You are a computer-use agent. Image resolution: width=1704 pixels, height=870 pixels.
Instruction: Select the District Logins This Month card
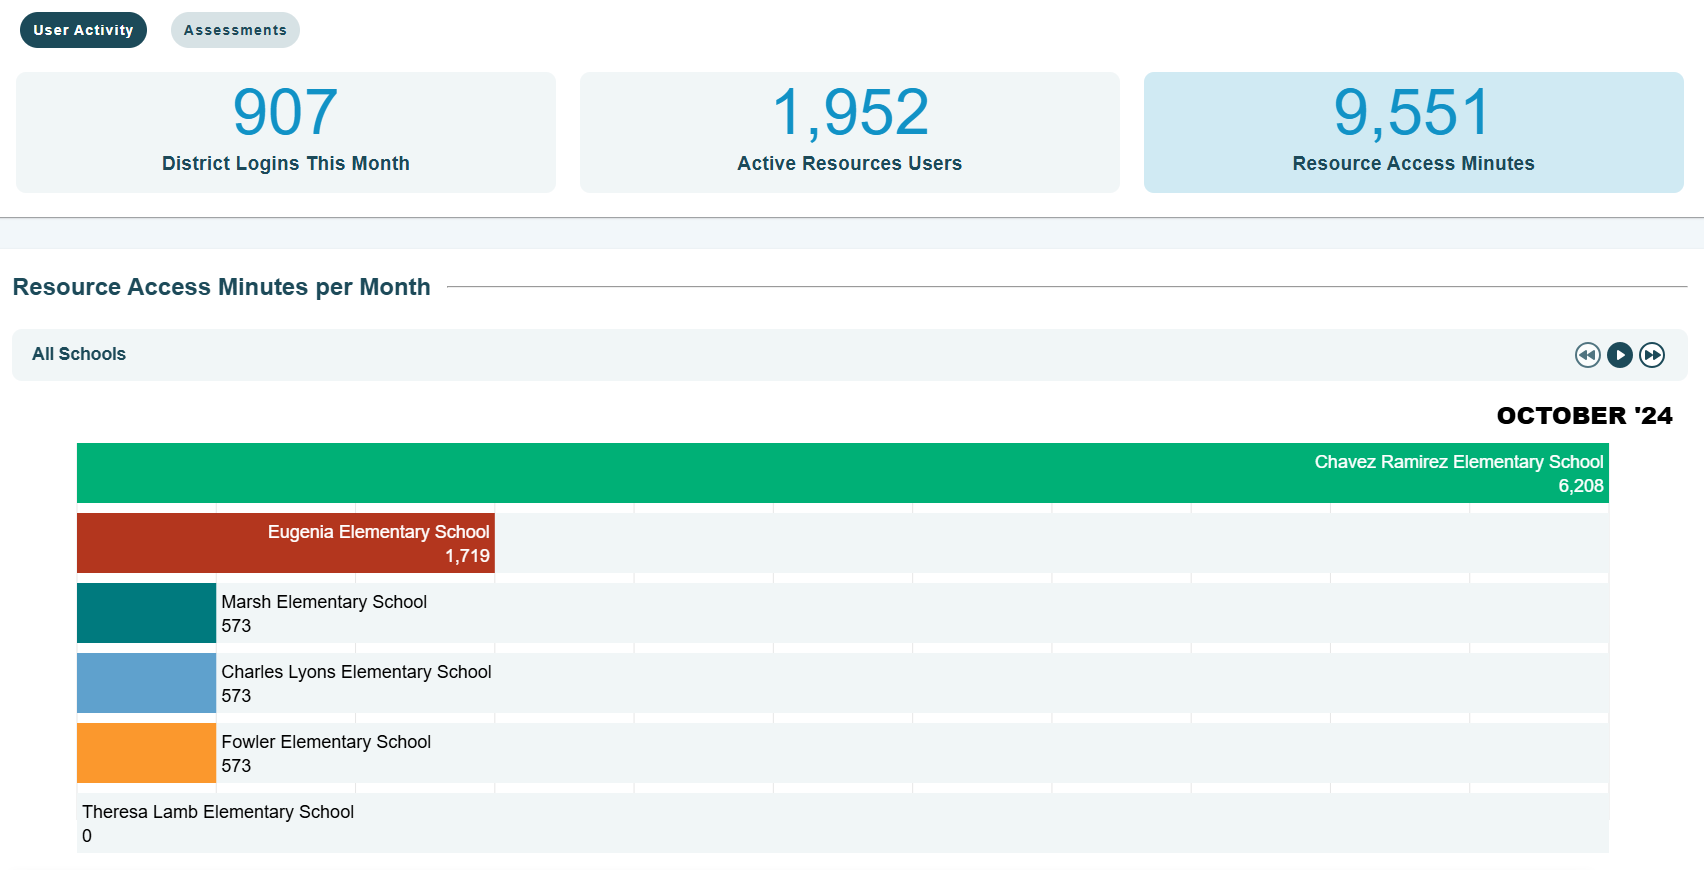point(286,132)
